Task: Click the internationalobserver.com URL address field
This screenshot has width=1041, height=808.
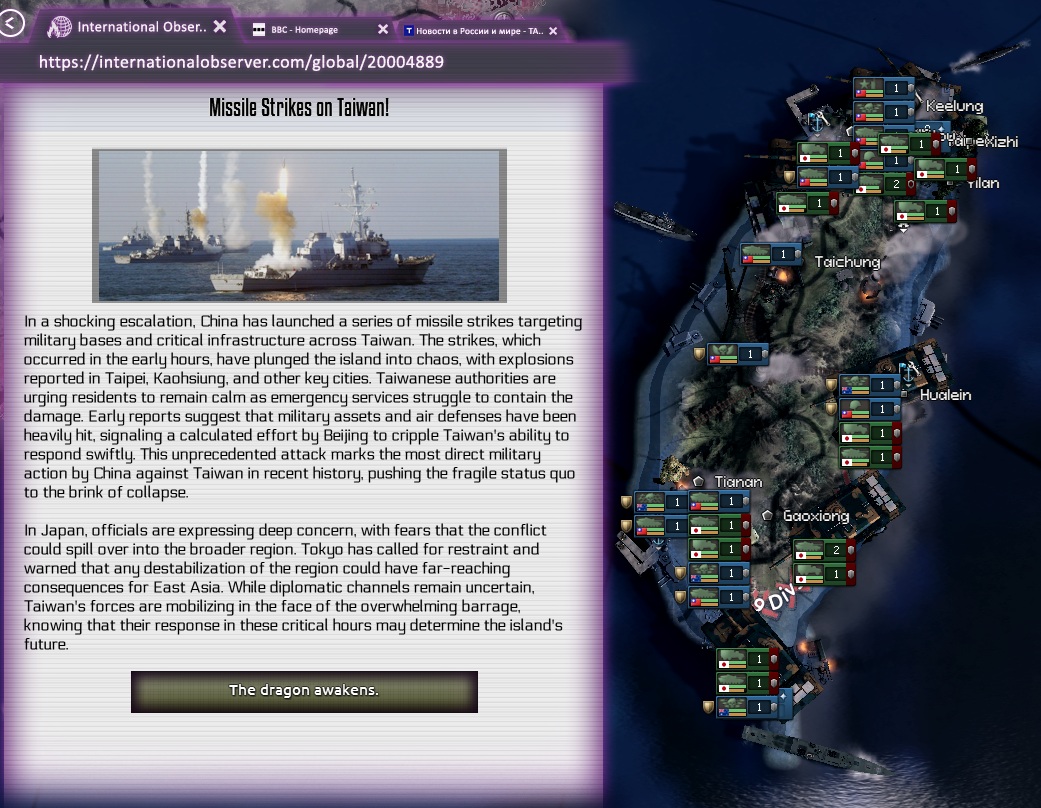Action: 312,62
